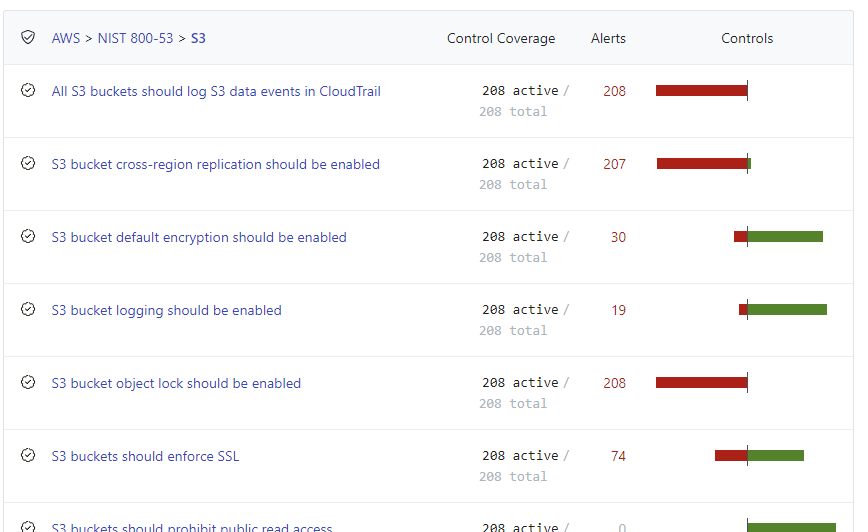Click check-circle icon for default encryption row

tap(28, 236)
